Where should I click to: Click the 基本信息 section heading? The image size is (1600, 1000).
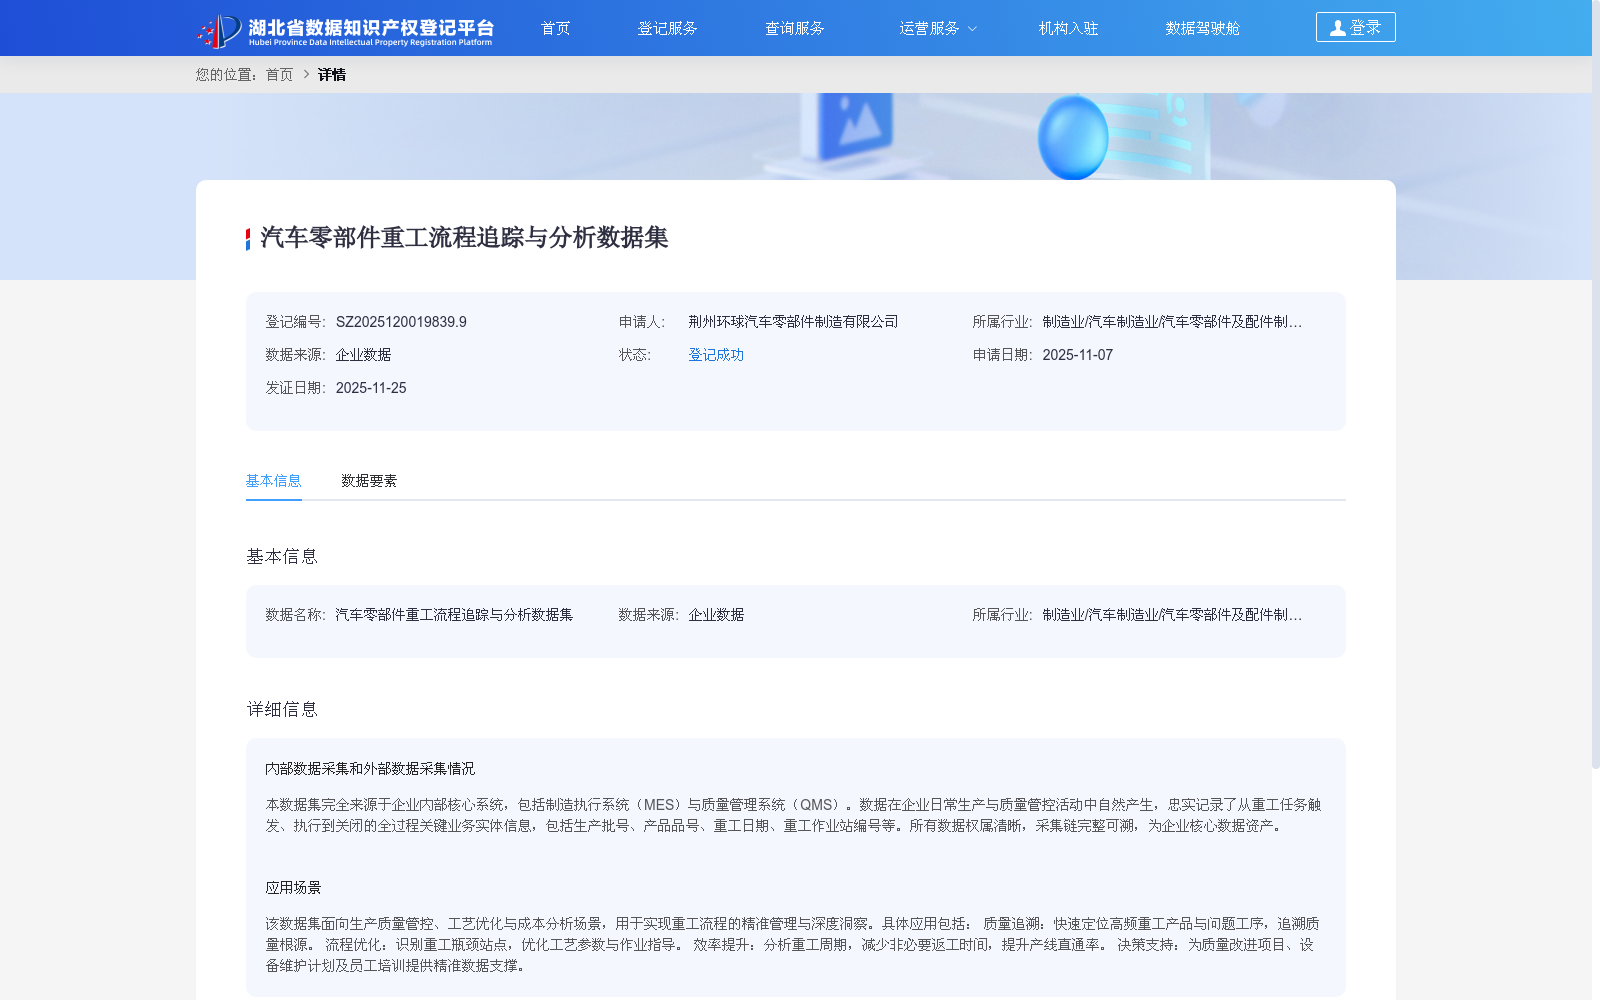(282, 557)
